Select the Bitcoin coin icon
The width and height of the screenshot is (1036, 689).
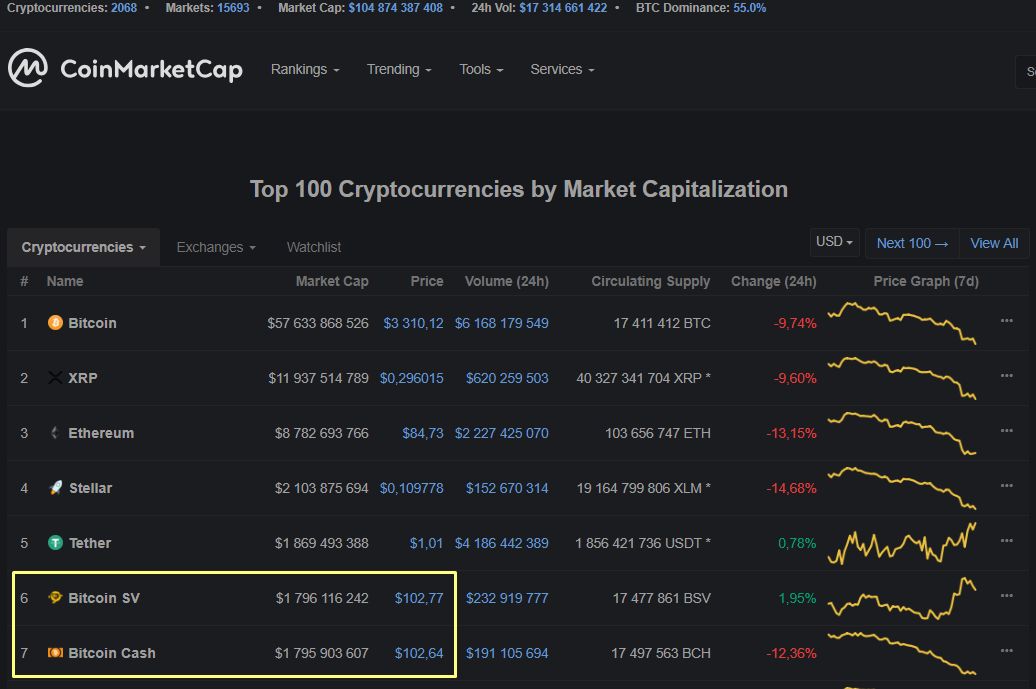click(54, 323)
